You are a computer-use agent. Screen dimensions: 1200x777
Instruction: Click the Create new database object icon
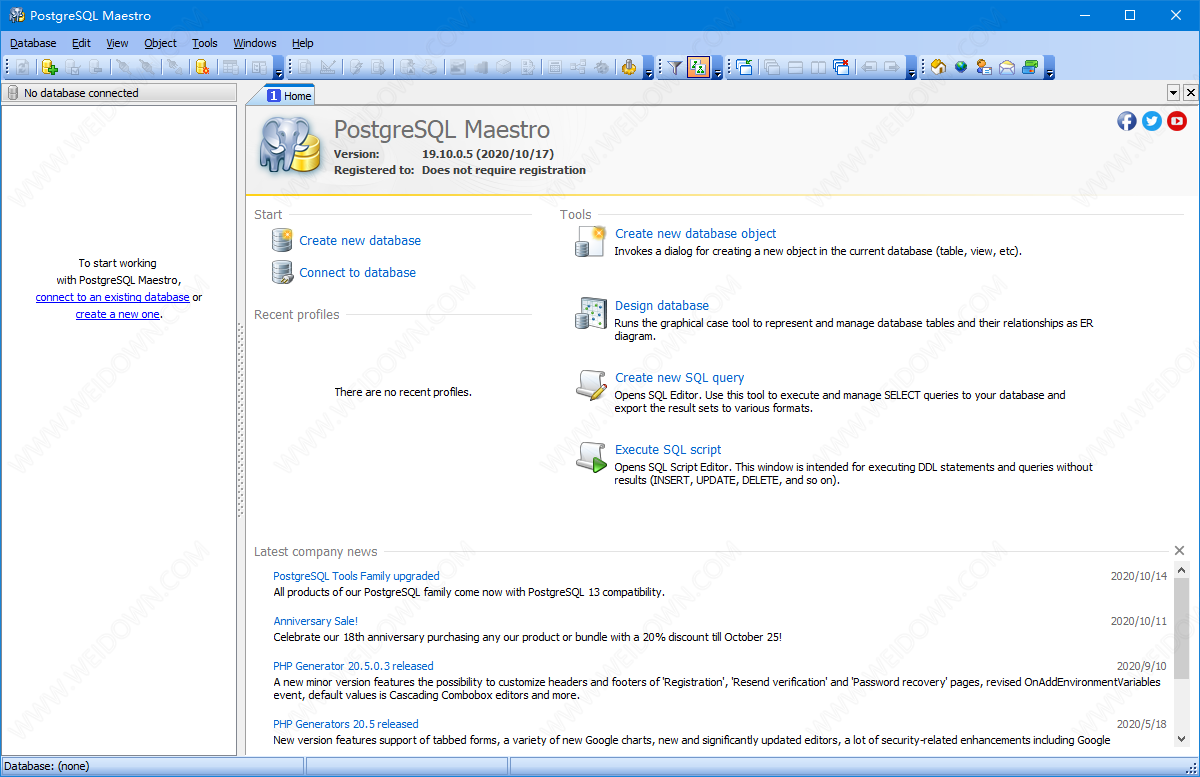tap(591, 241)
